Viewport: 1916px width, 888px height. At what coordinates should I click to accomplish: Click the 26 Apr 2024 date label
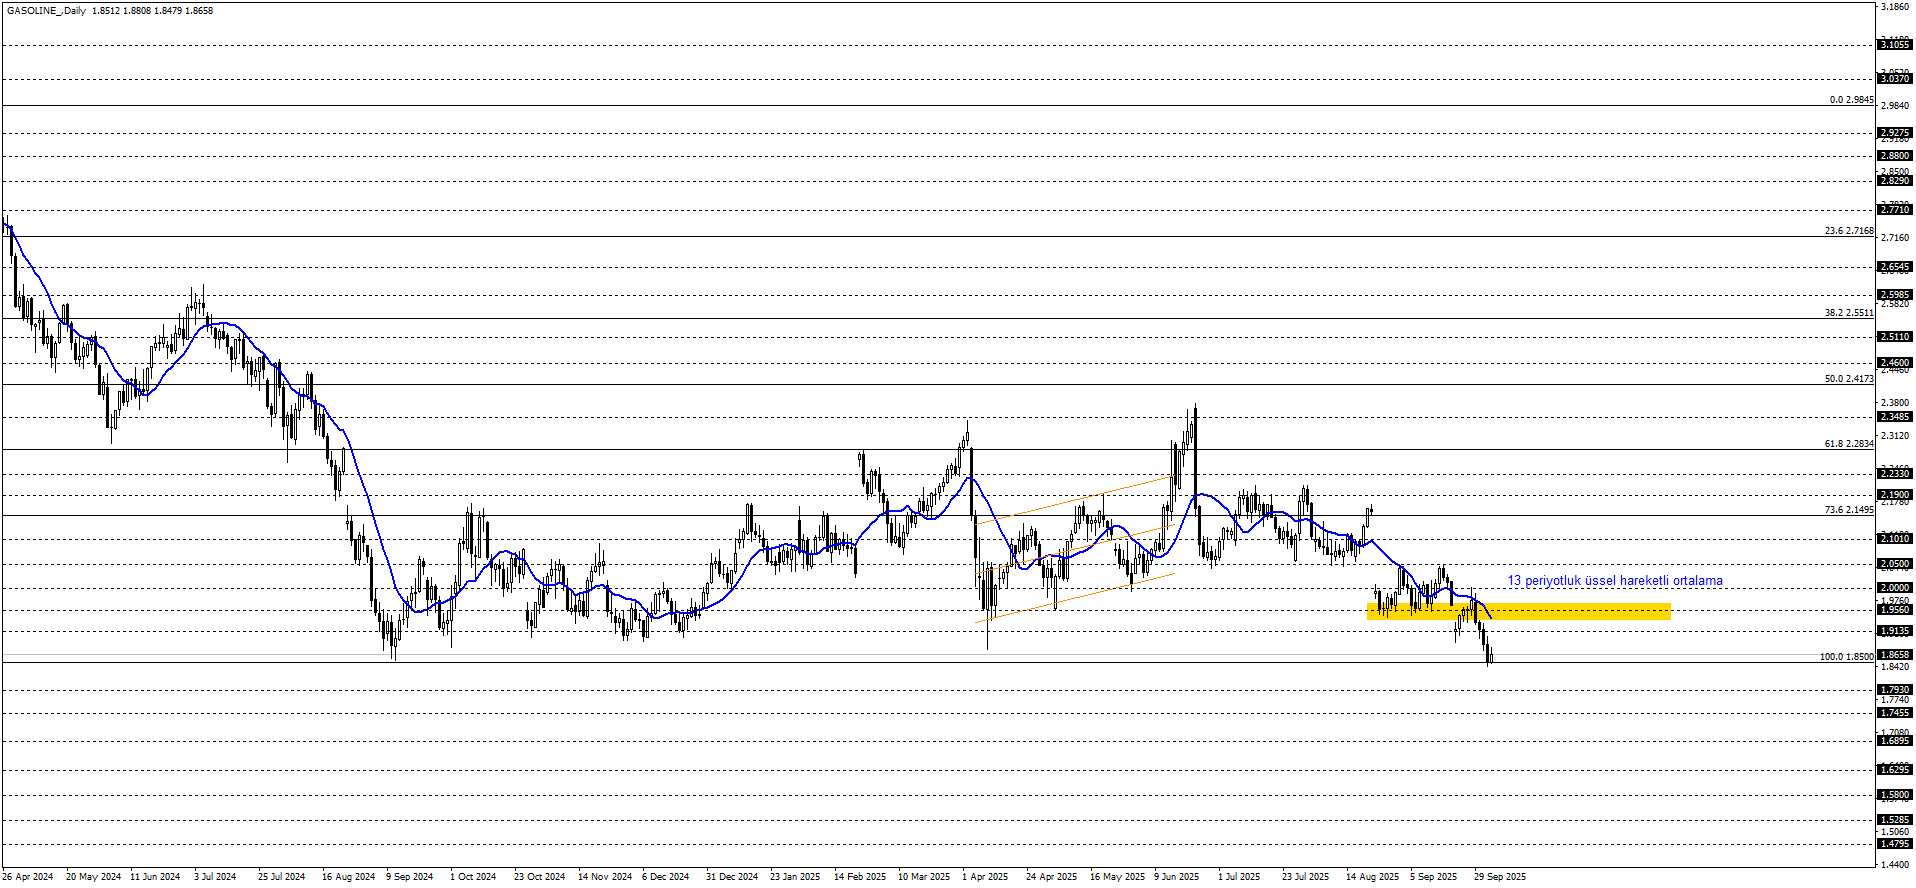pos(28,877)
